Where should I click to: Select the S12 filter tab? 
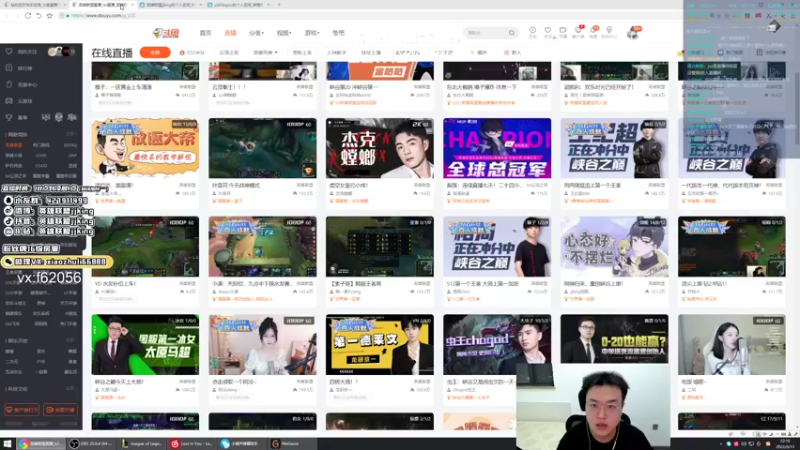coord(192,53)
